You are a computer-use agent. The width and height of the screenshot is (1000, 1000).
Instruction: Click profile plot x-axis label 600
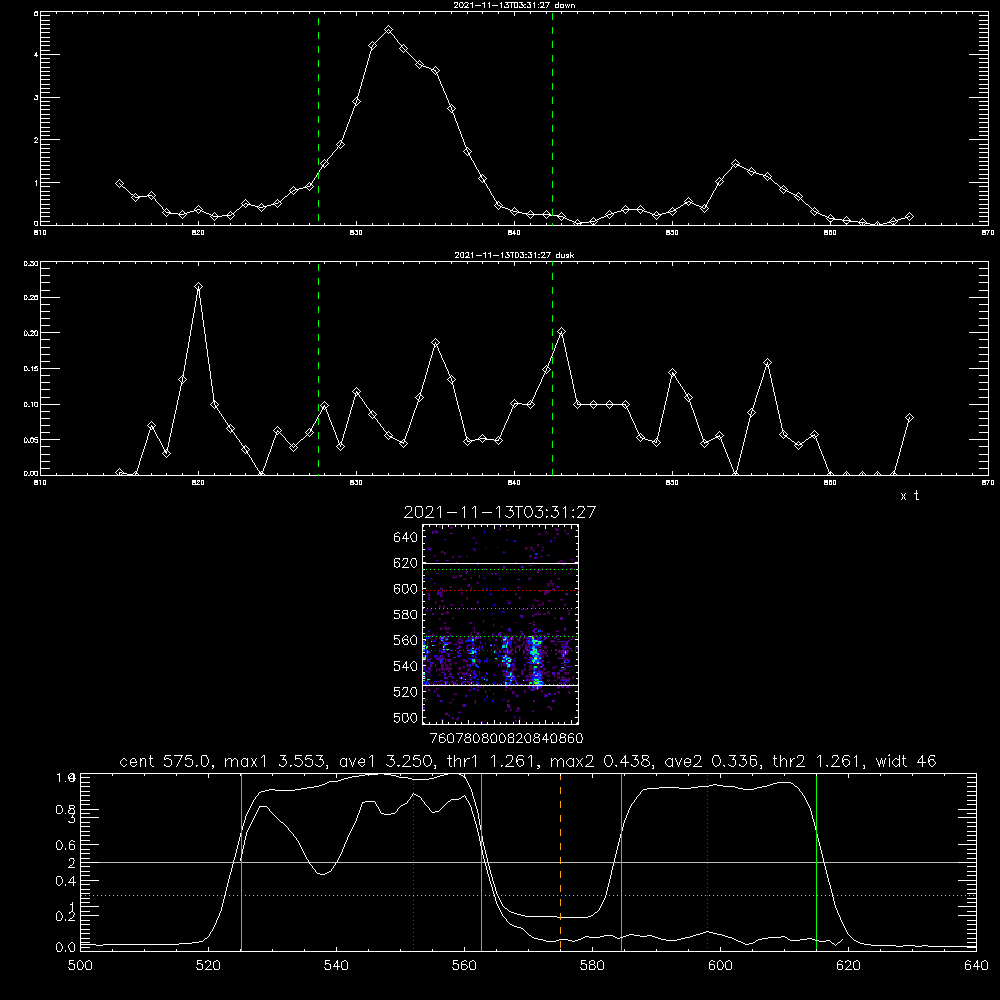pos(720,965)
